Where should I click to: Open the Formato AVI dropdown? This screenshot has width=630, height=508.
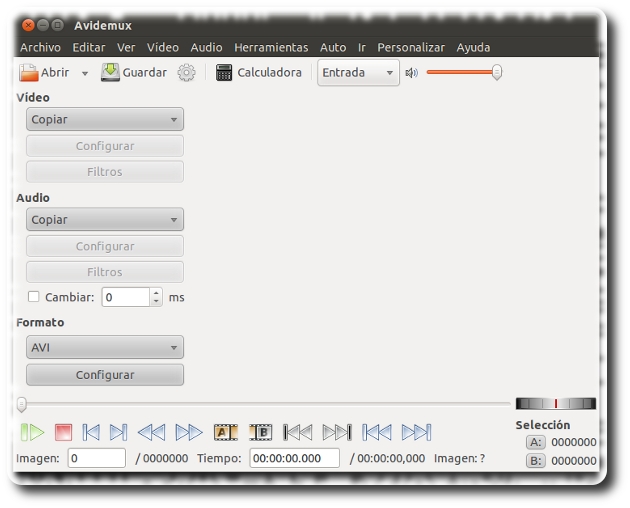point(105,347)
